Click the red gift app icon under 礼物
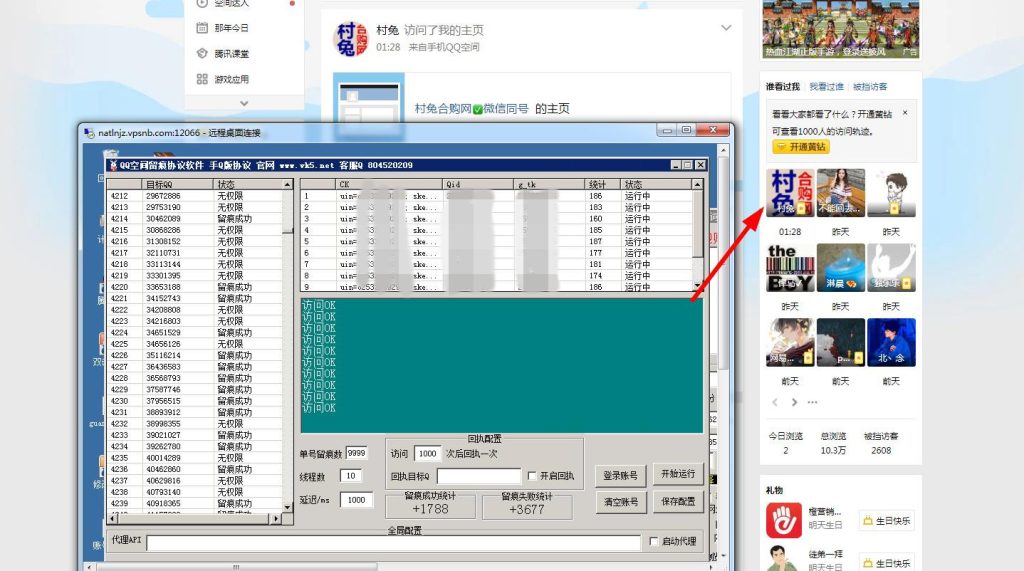Viewport: 1024px width, 571px height. click(784, 520)
